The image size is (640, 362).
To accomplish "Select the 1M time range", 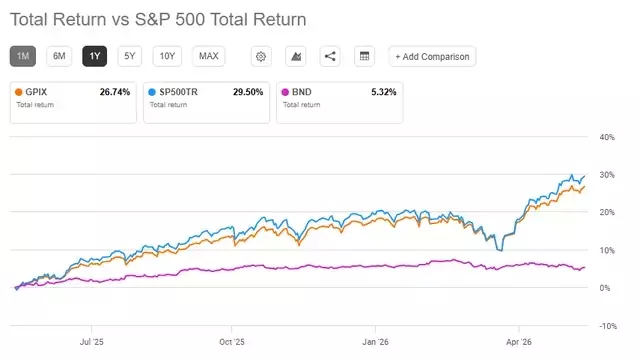I will coord(23,56).
